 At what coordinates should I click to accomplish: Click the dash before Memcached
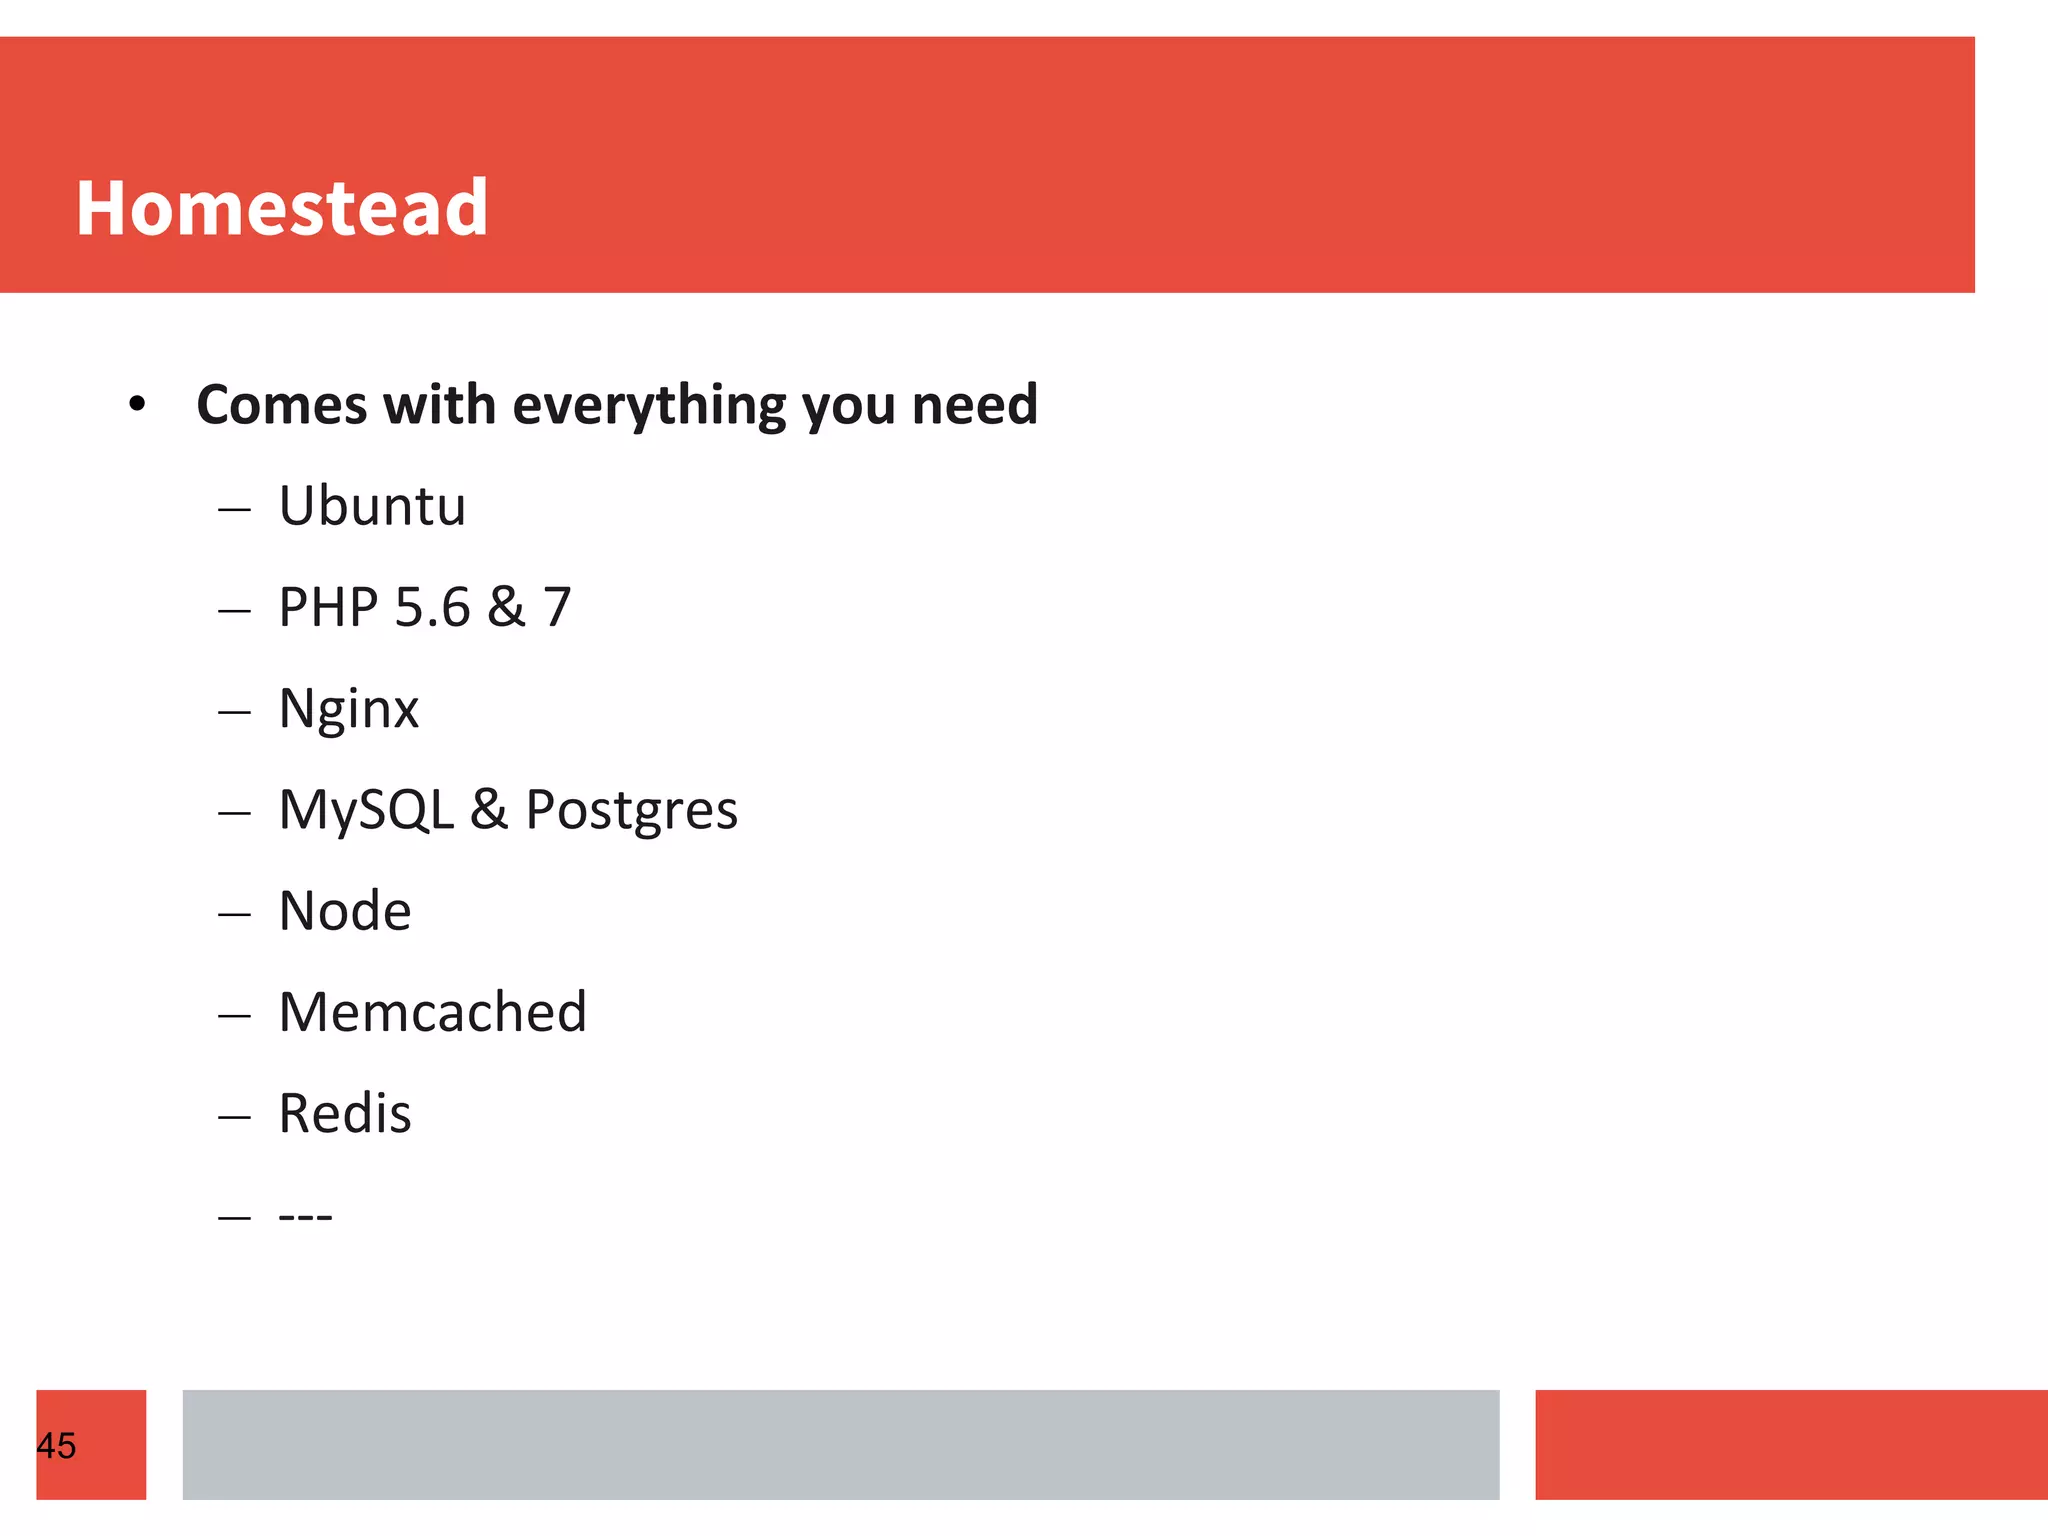234,1016
